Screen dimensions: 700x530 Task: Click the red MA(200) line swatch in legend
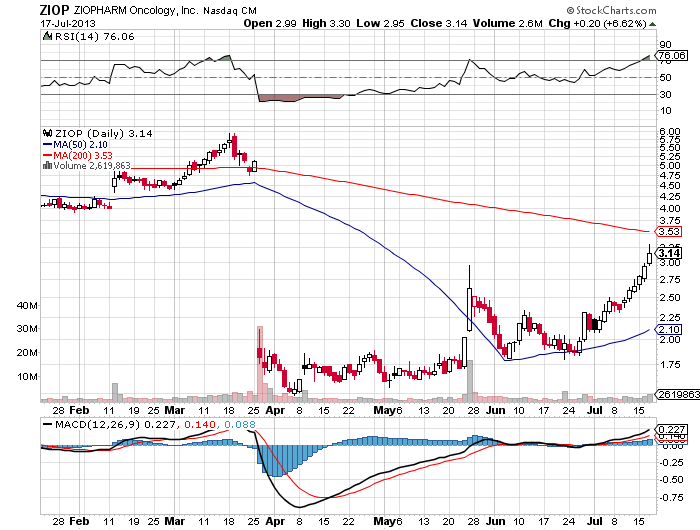click(48, 155)
